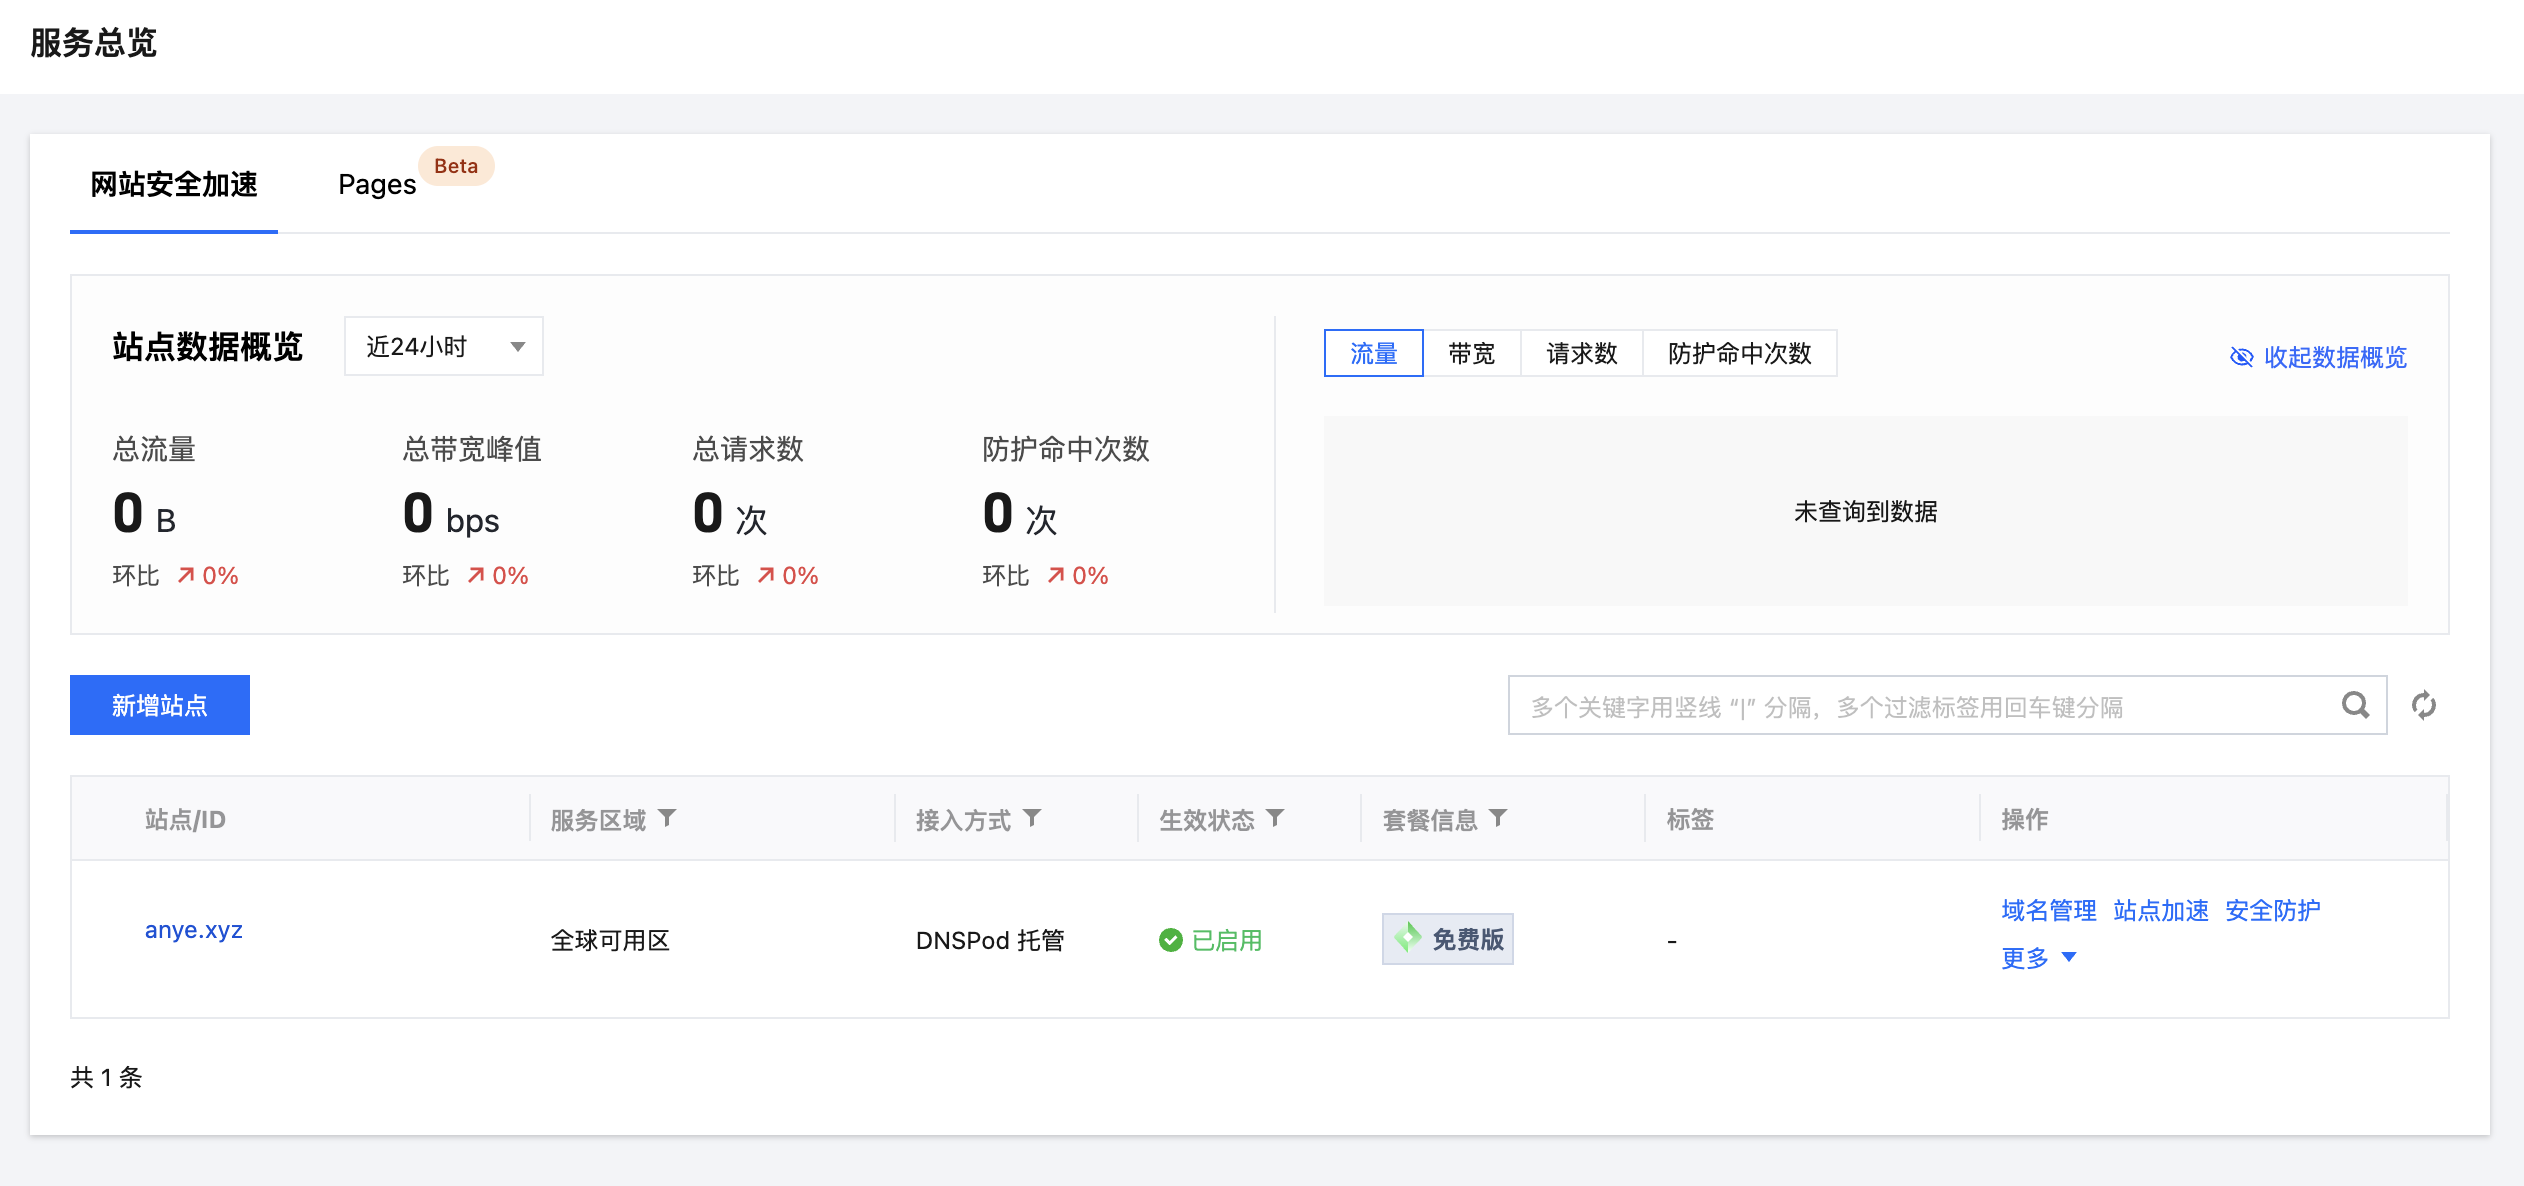2524x1186 pixels.
Task: Select the 防护命中次数 metric tab
Action: [x=1740, y=353]
